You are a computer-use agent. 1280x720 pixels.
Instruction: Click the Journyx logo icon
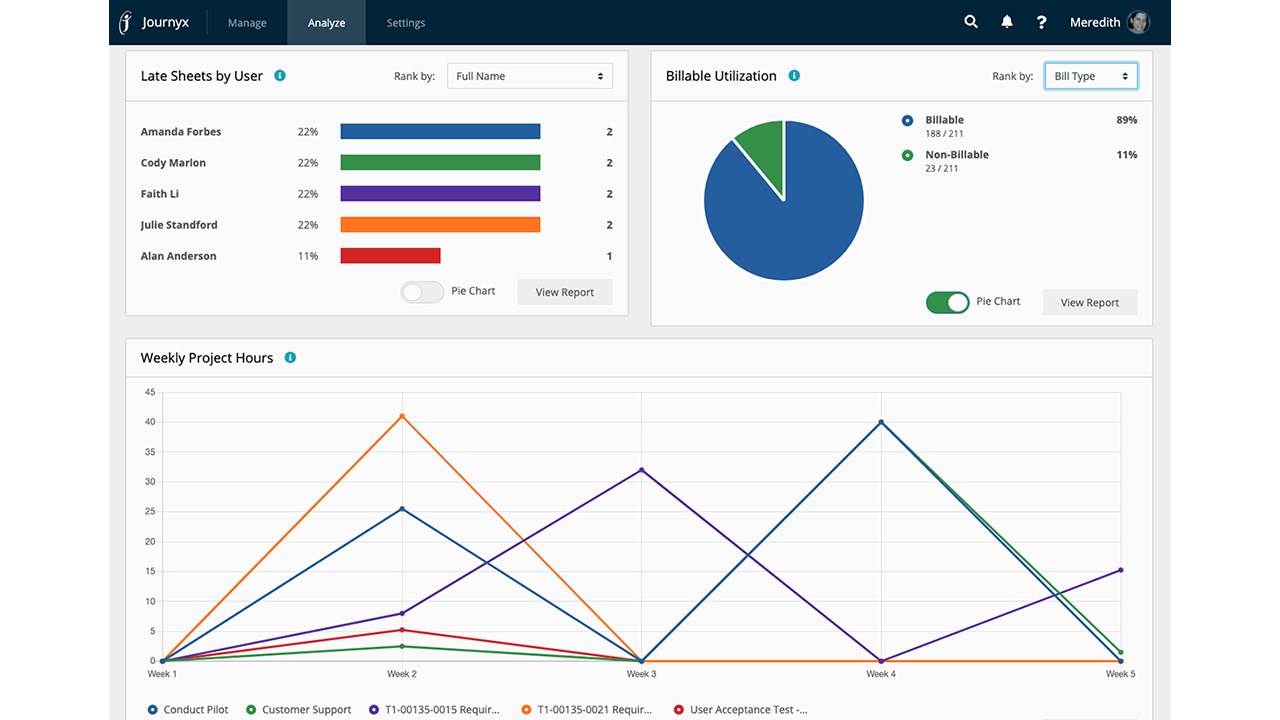[126, 22]
